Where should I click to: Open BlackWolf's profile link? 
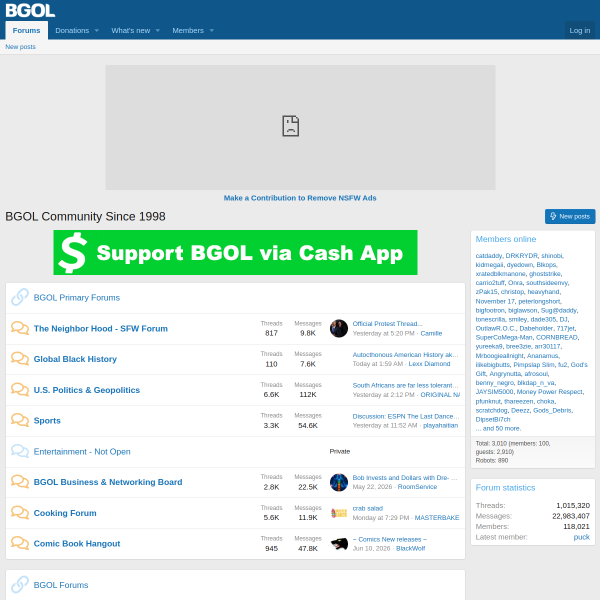[411, 548]
